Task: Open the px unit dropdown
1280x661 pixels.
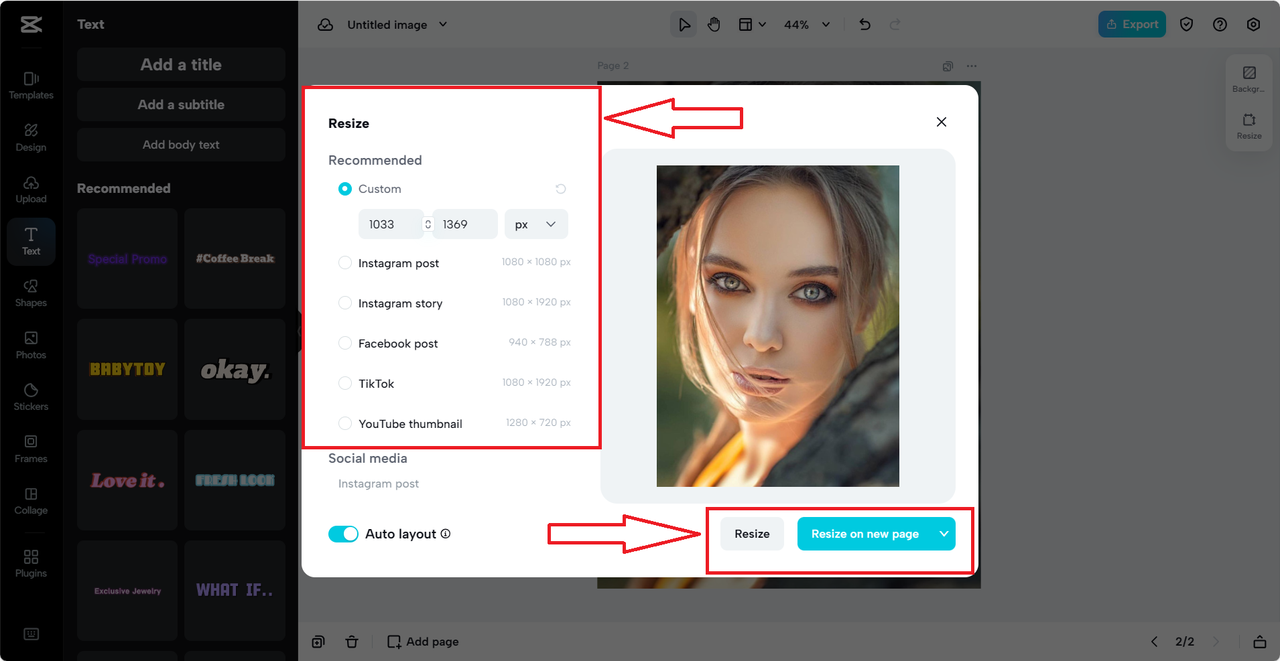Action: pos(536,224)
